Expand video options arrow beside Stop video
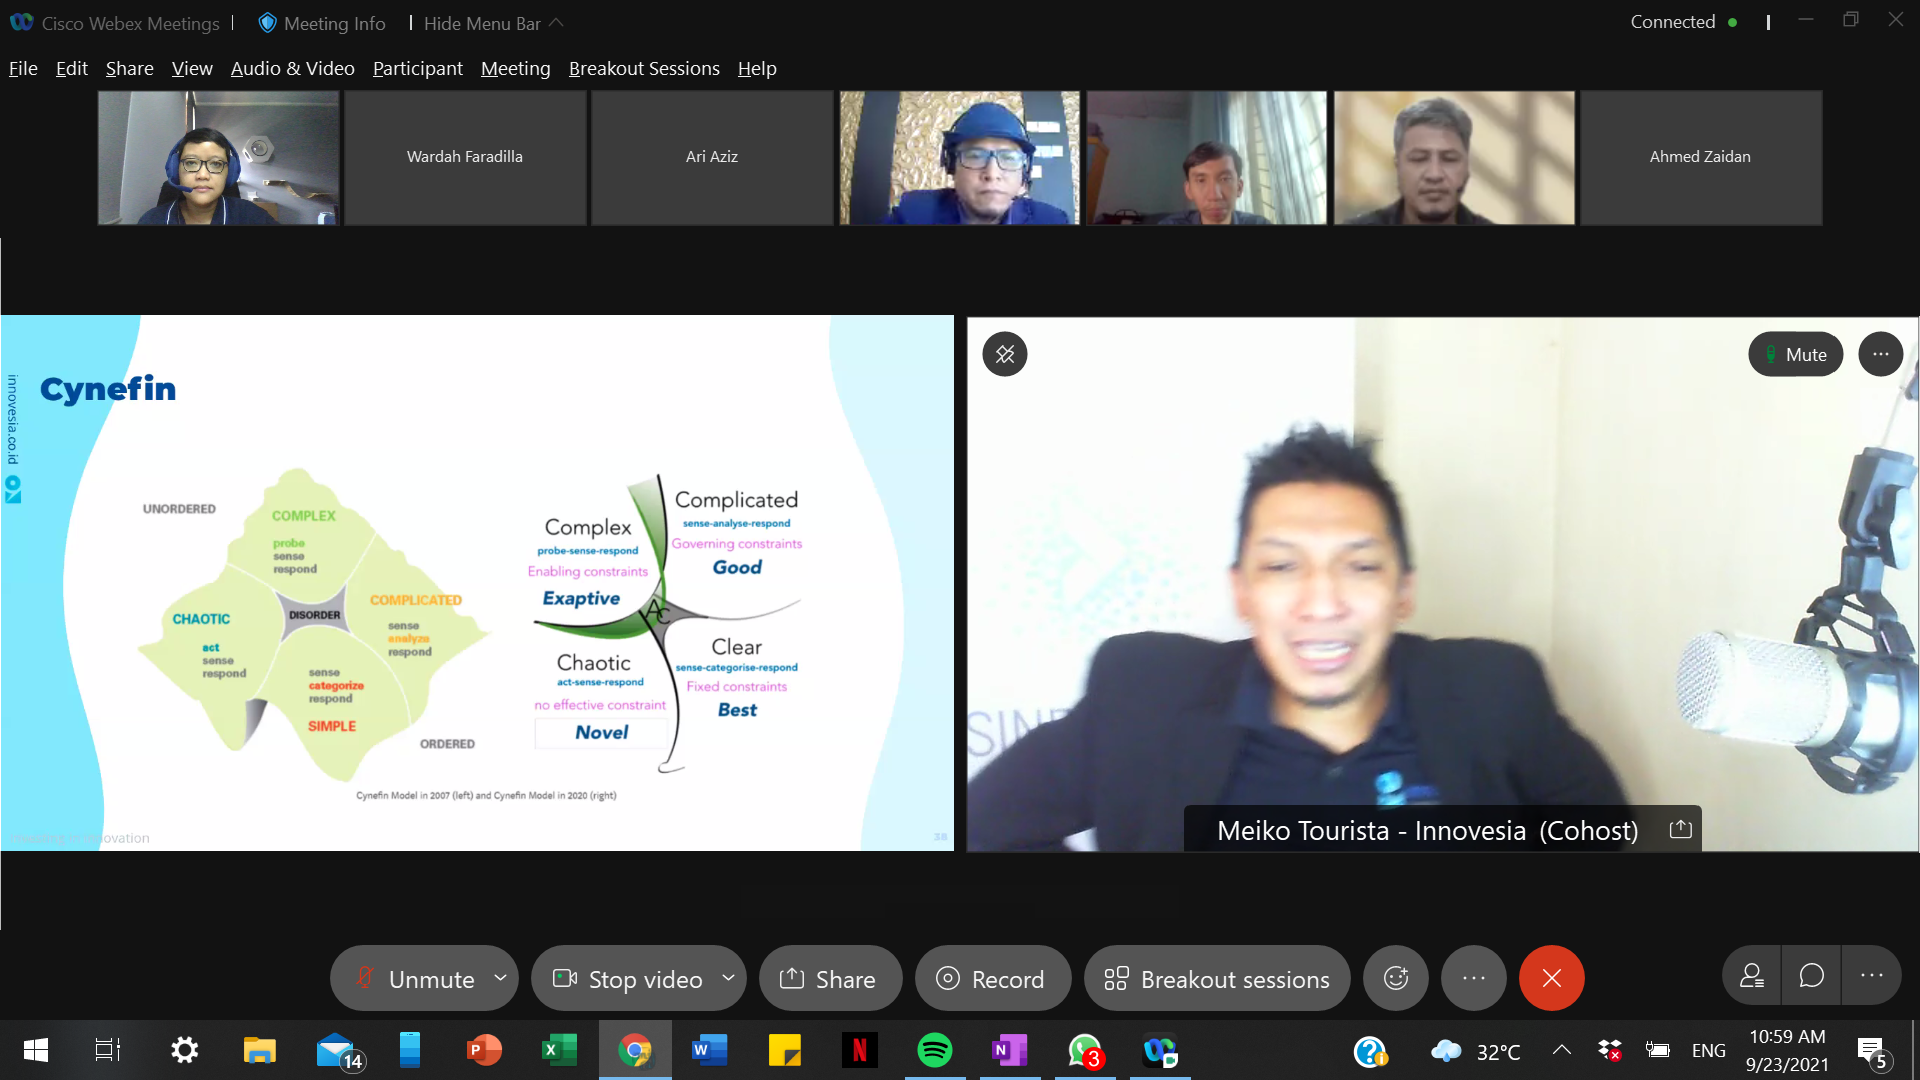Image resolution: width=1920 pixels, height=1080 pixels. 728,977
